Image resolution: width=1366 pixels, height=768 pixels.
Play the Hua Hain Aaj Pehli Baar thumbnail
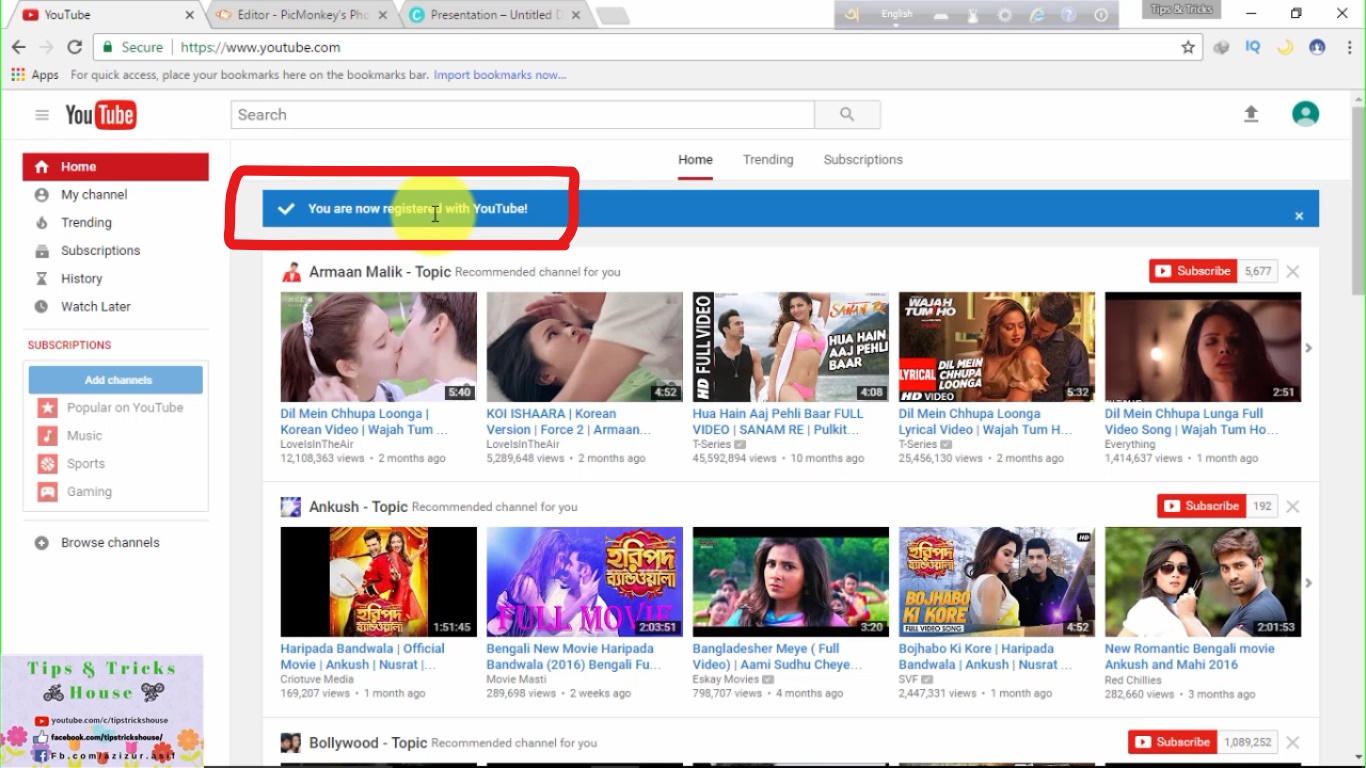click(x=790, y=347)
